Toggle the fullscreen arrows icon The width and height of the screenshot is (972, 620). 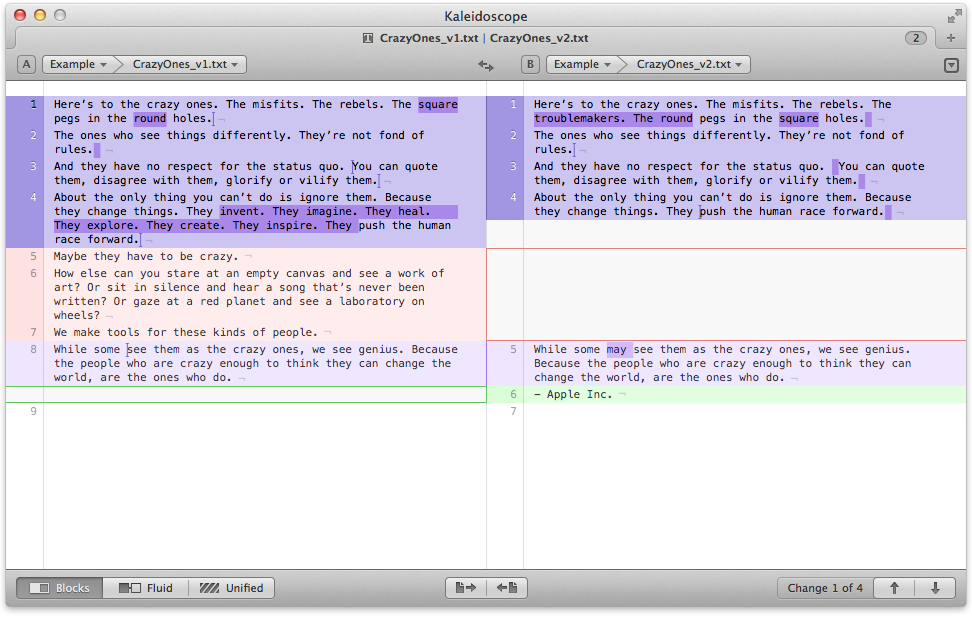(954, 17)
